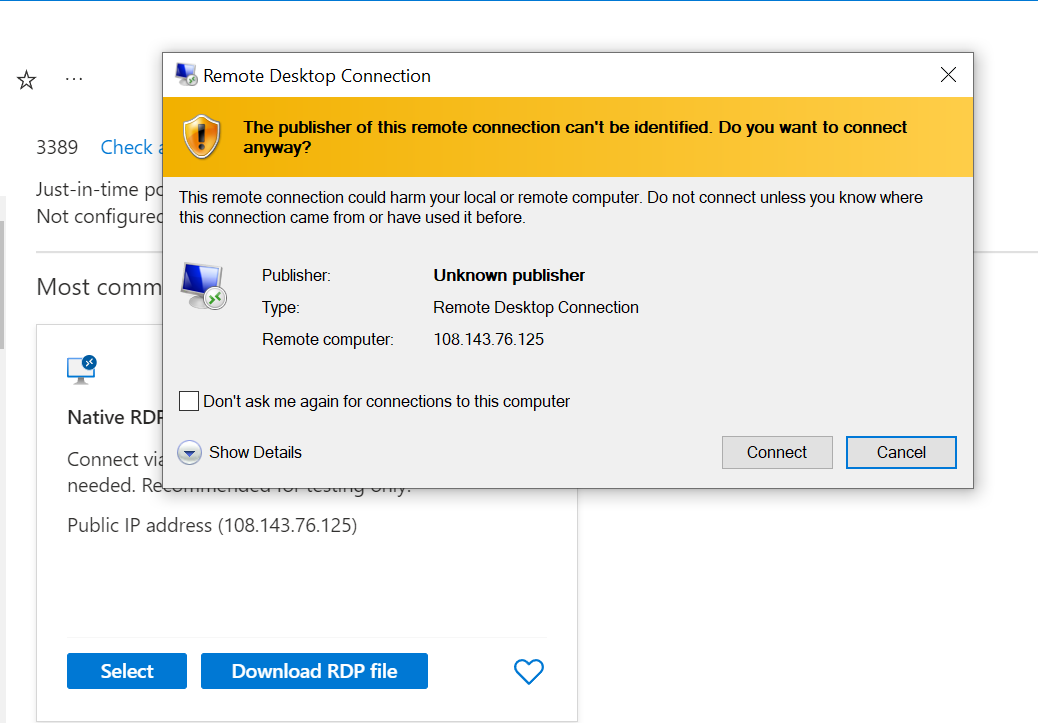The image size is (1038, 723).
Task: Enable the Don't ask me again checkbox
Action: 189,401
